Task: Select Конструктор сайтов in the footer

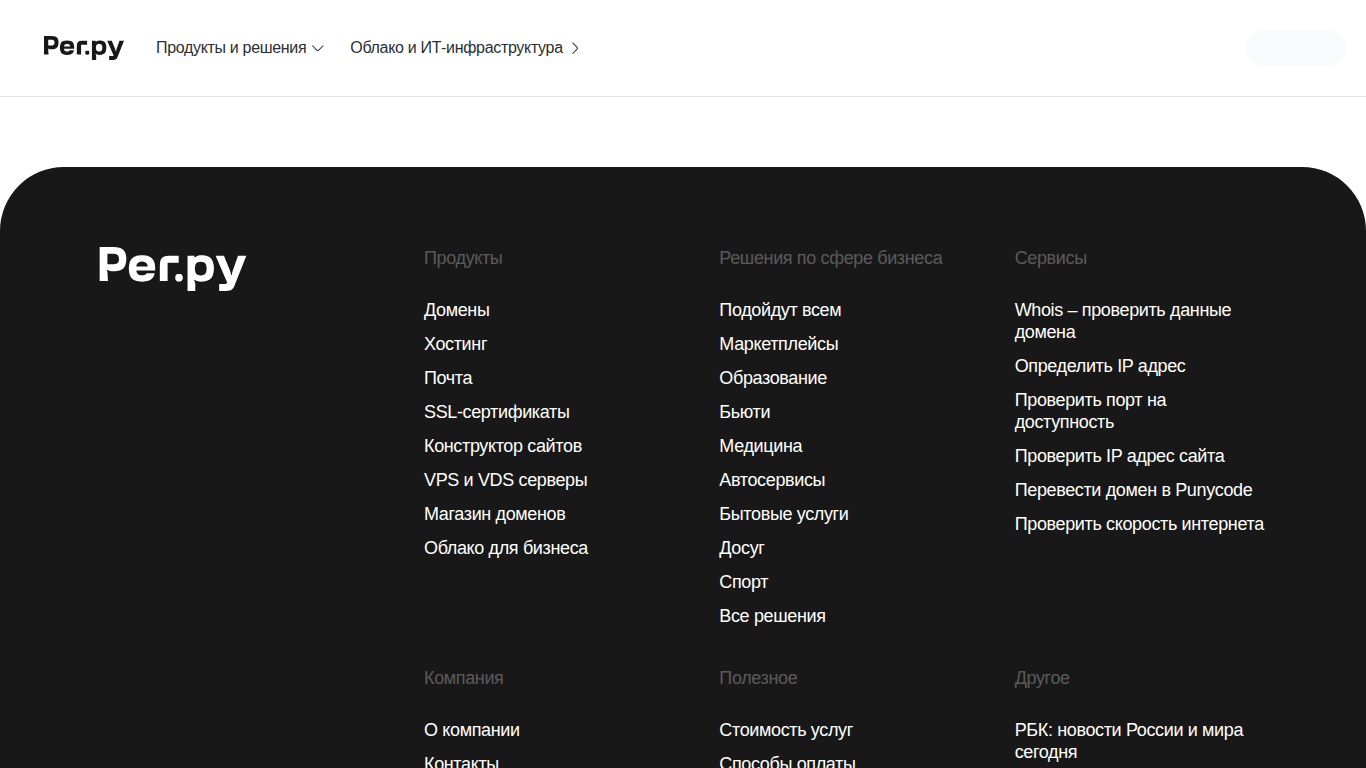Action: tap(503, 446)
